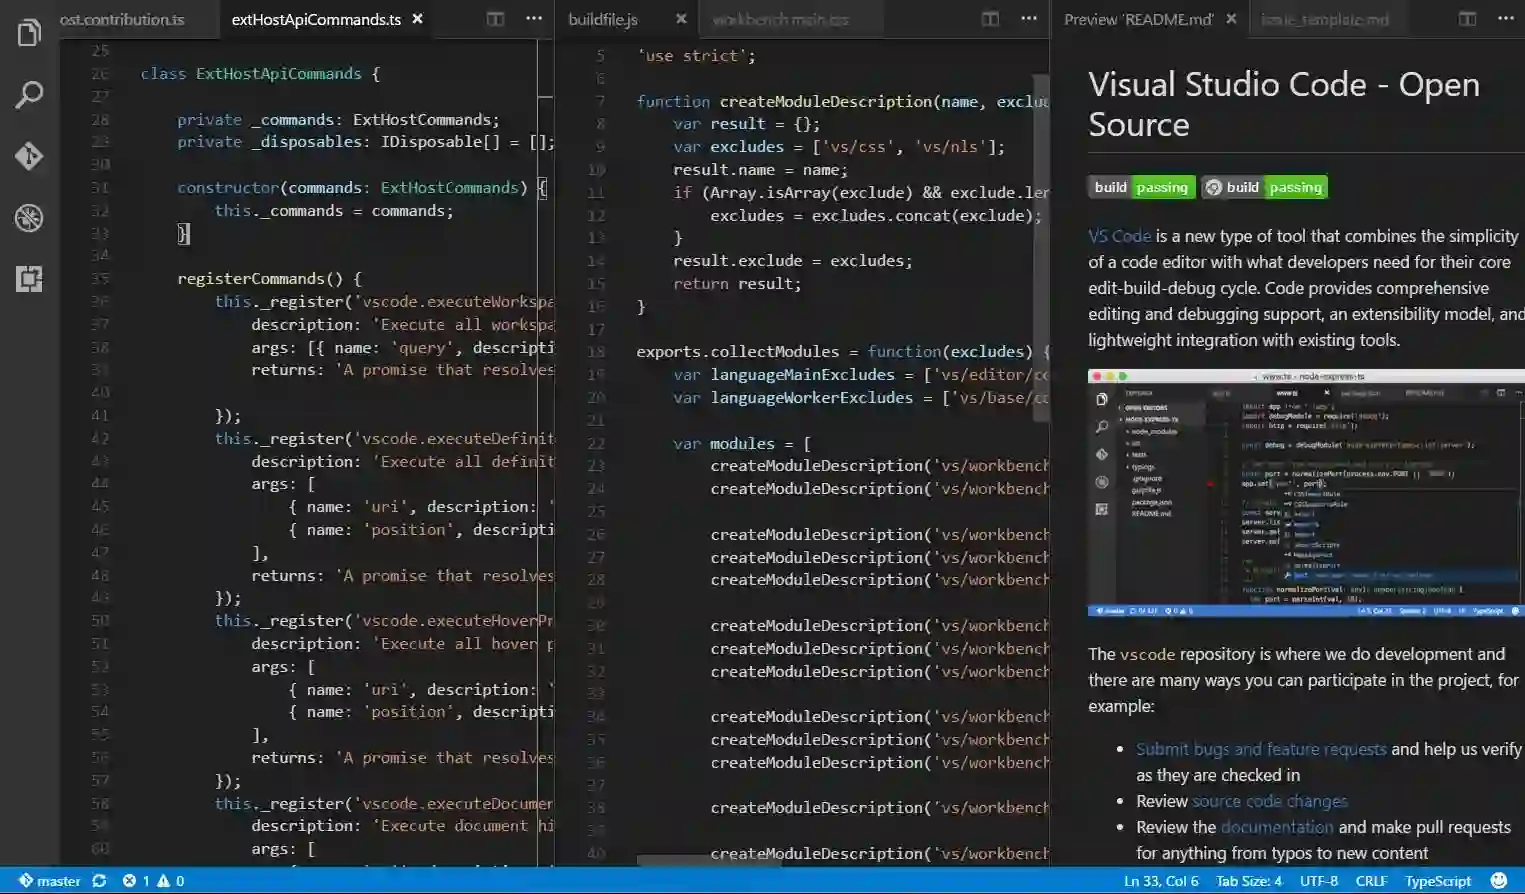Click the master branch indicator
Image resolution: width=1525 pixels, height=894 pixels.
[50, 881]
